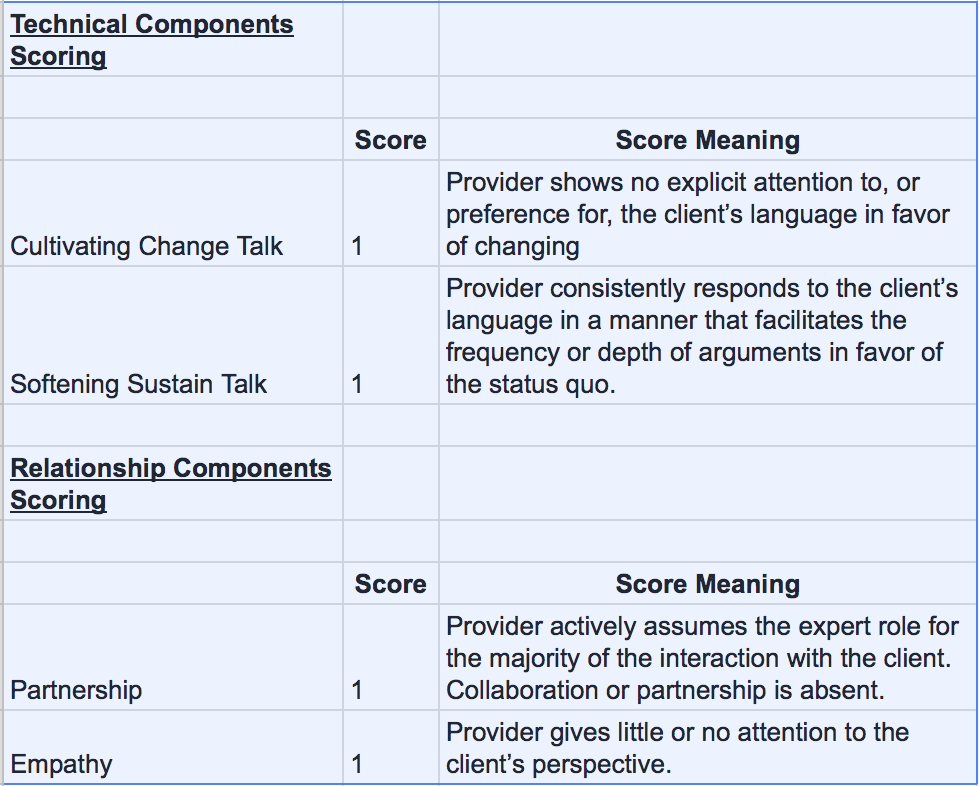
Task: Click the score value for Partnership
Action: click(358, 690)
